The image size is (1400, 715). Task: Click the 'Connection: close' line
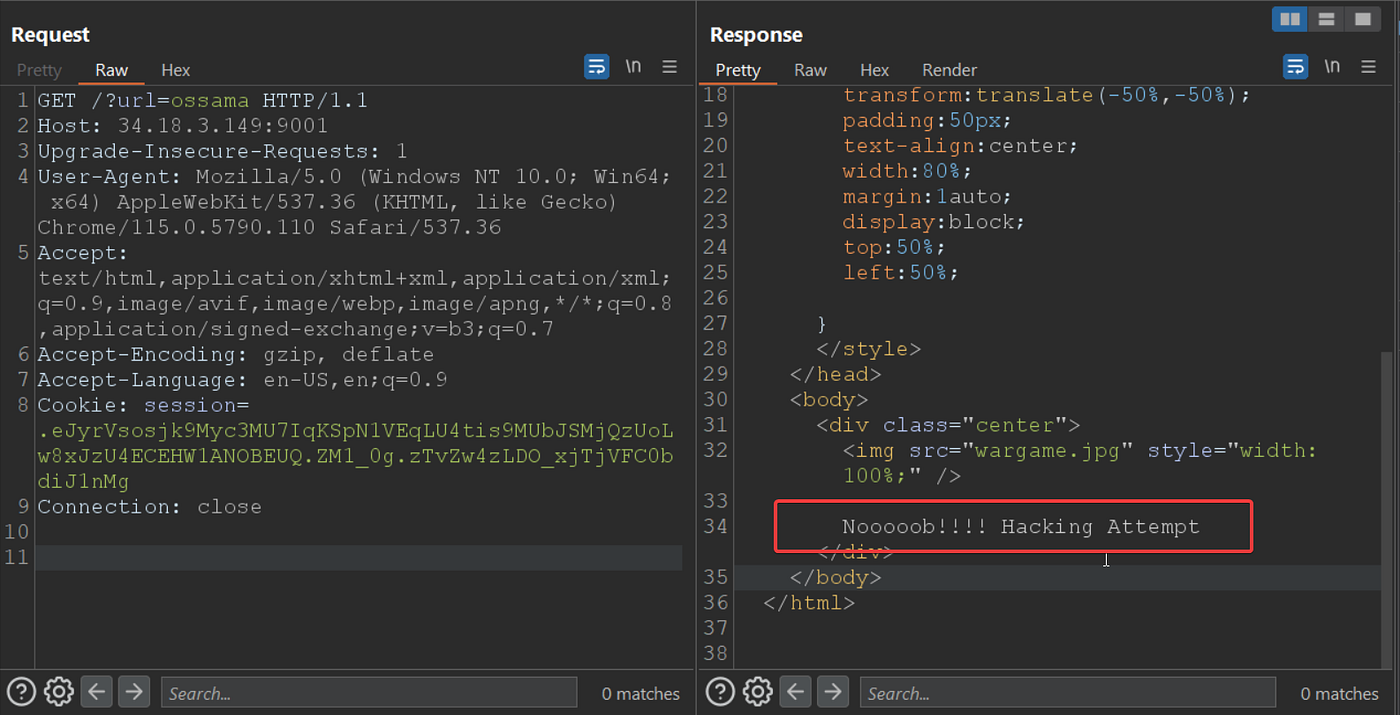click(x=149, y=507)
